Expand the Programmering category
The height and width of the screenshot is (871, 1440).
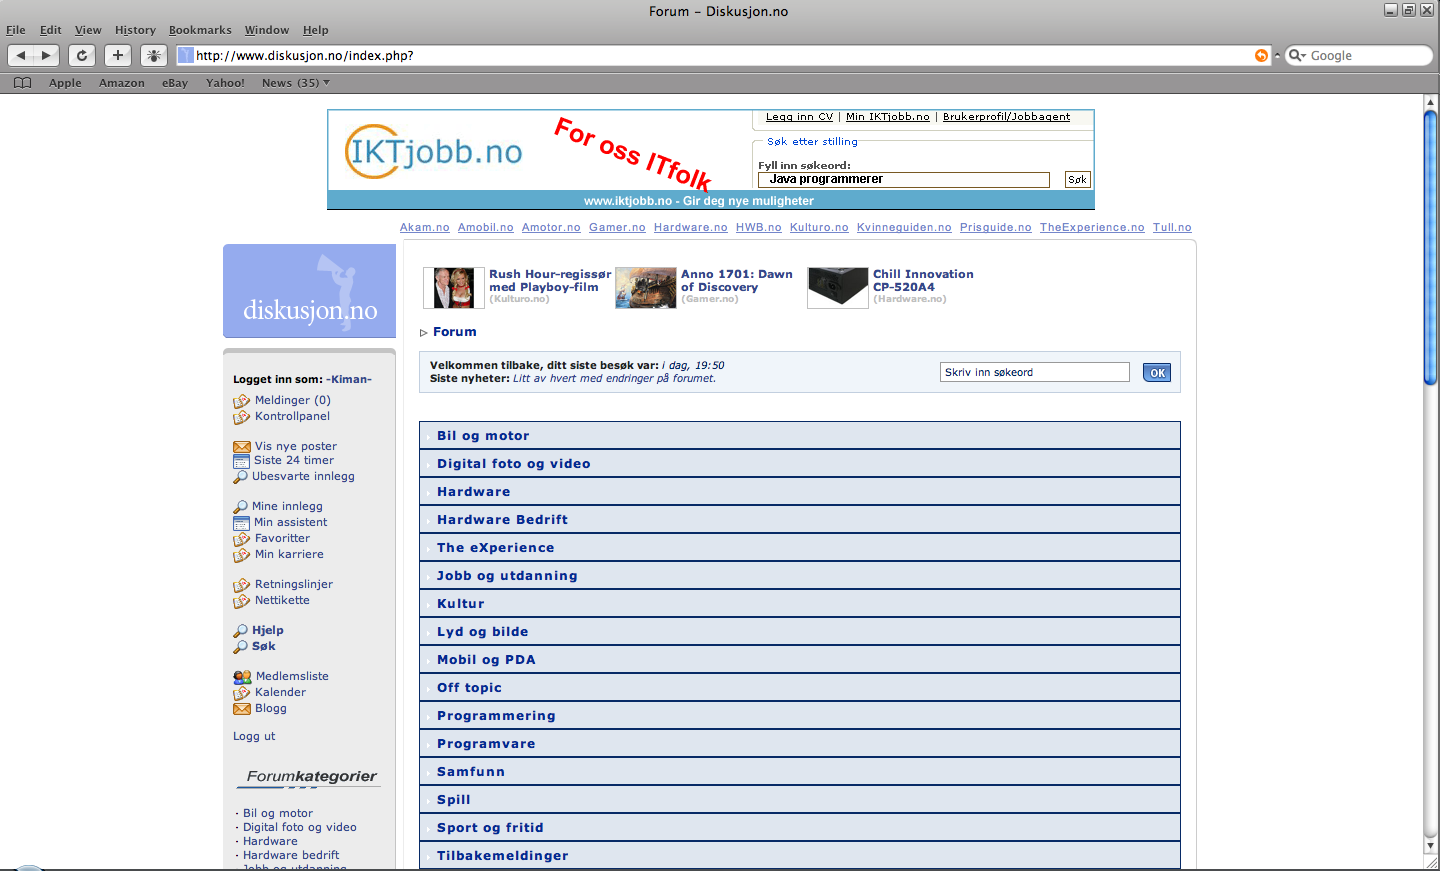[x=800, y=716]
